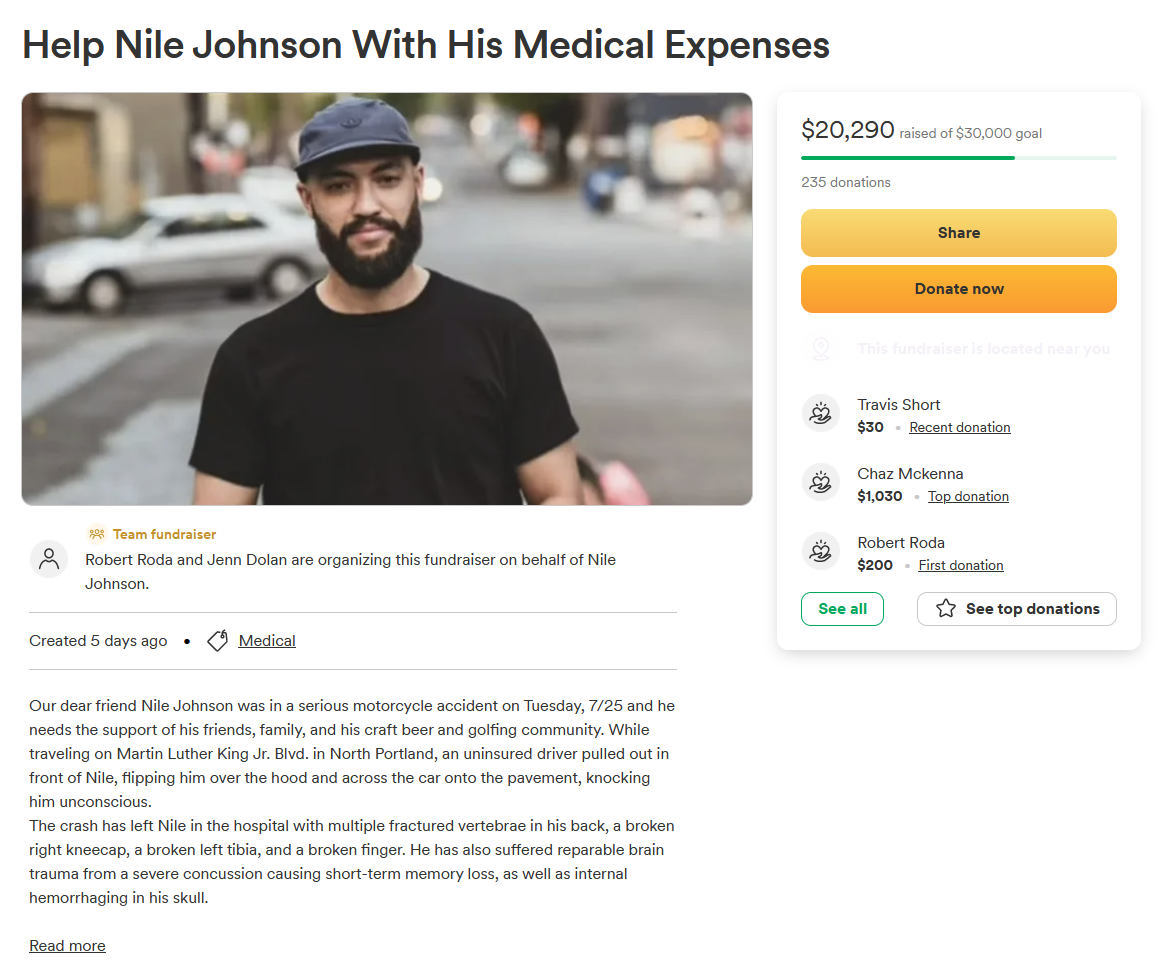Click the organizer profile avatar icon
This screenshot has height=965, width=1162.
[x=49, y=559]
